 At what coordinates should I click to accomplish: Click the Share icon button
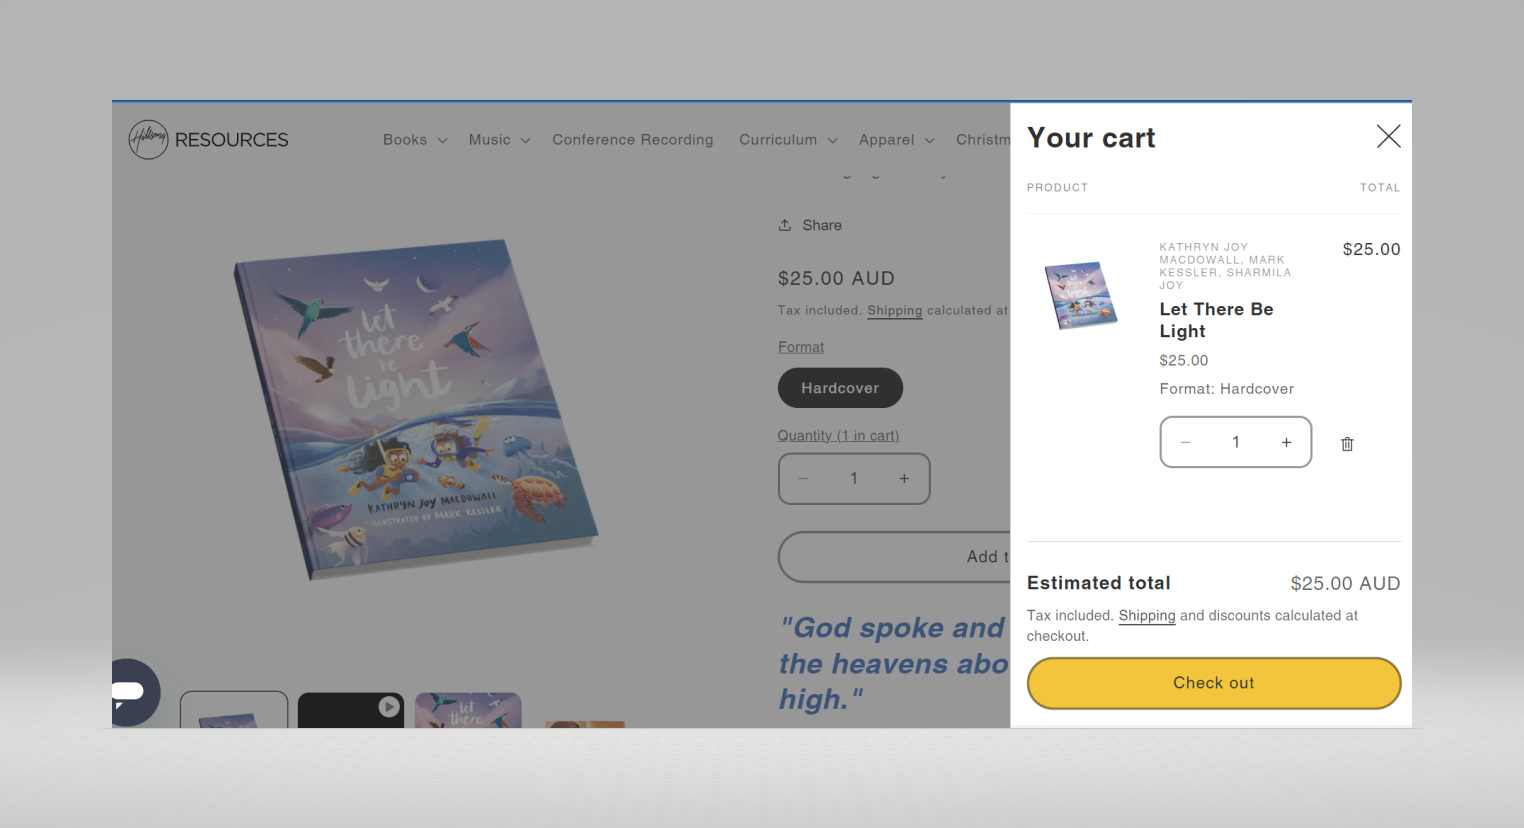[x=810, y=225]
